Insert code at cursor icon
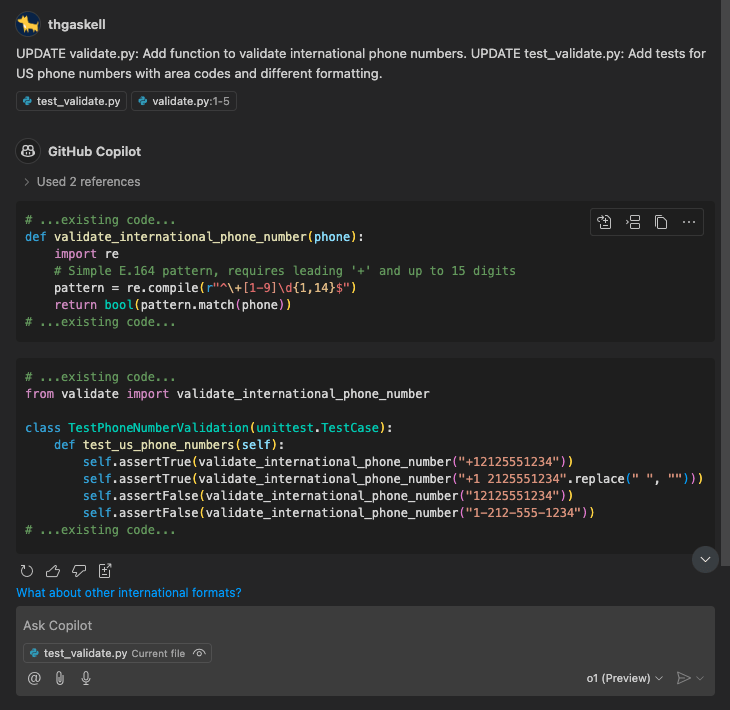 633,222
